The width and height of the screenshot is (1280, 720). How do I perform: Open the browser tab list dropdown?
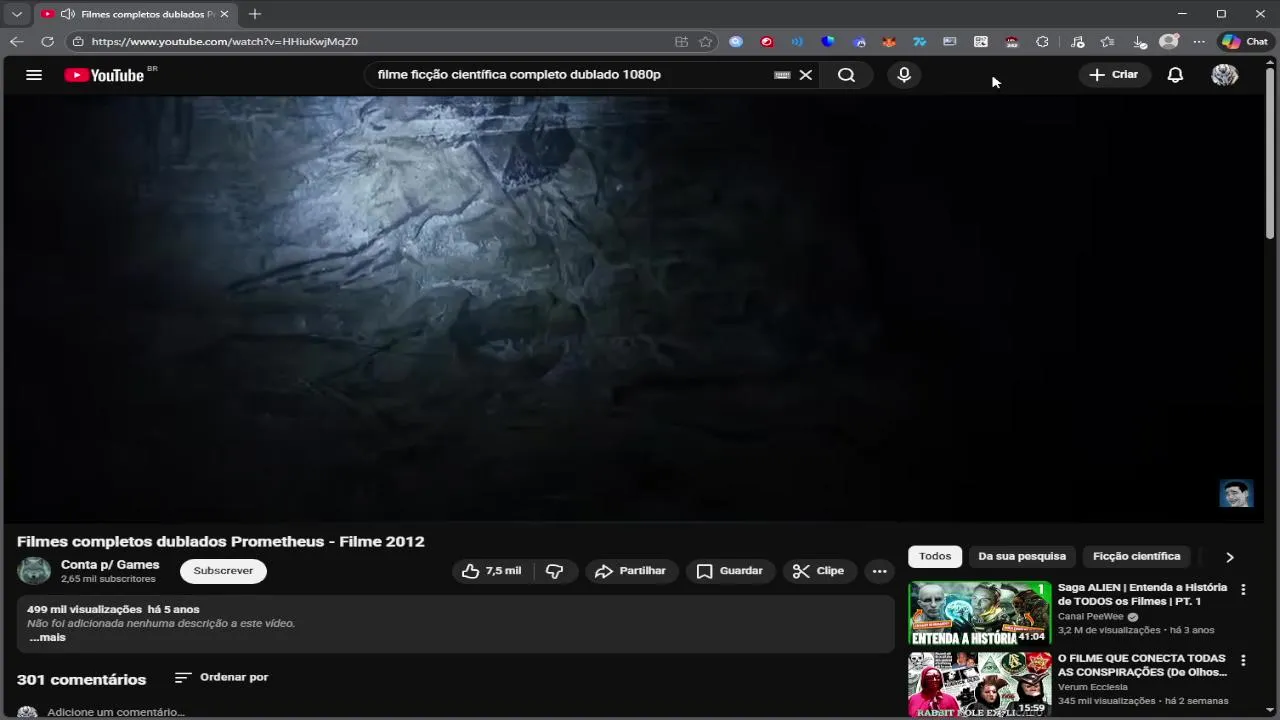(16, 14)
